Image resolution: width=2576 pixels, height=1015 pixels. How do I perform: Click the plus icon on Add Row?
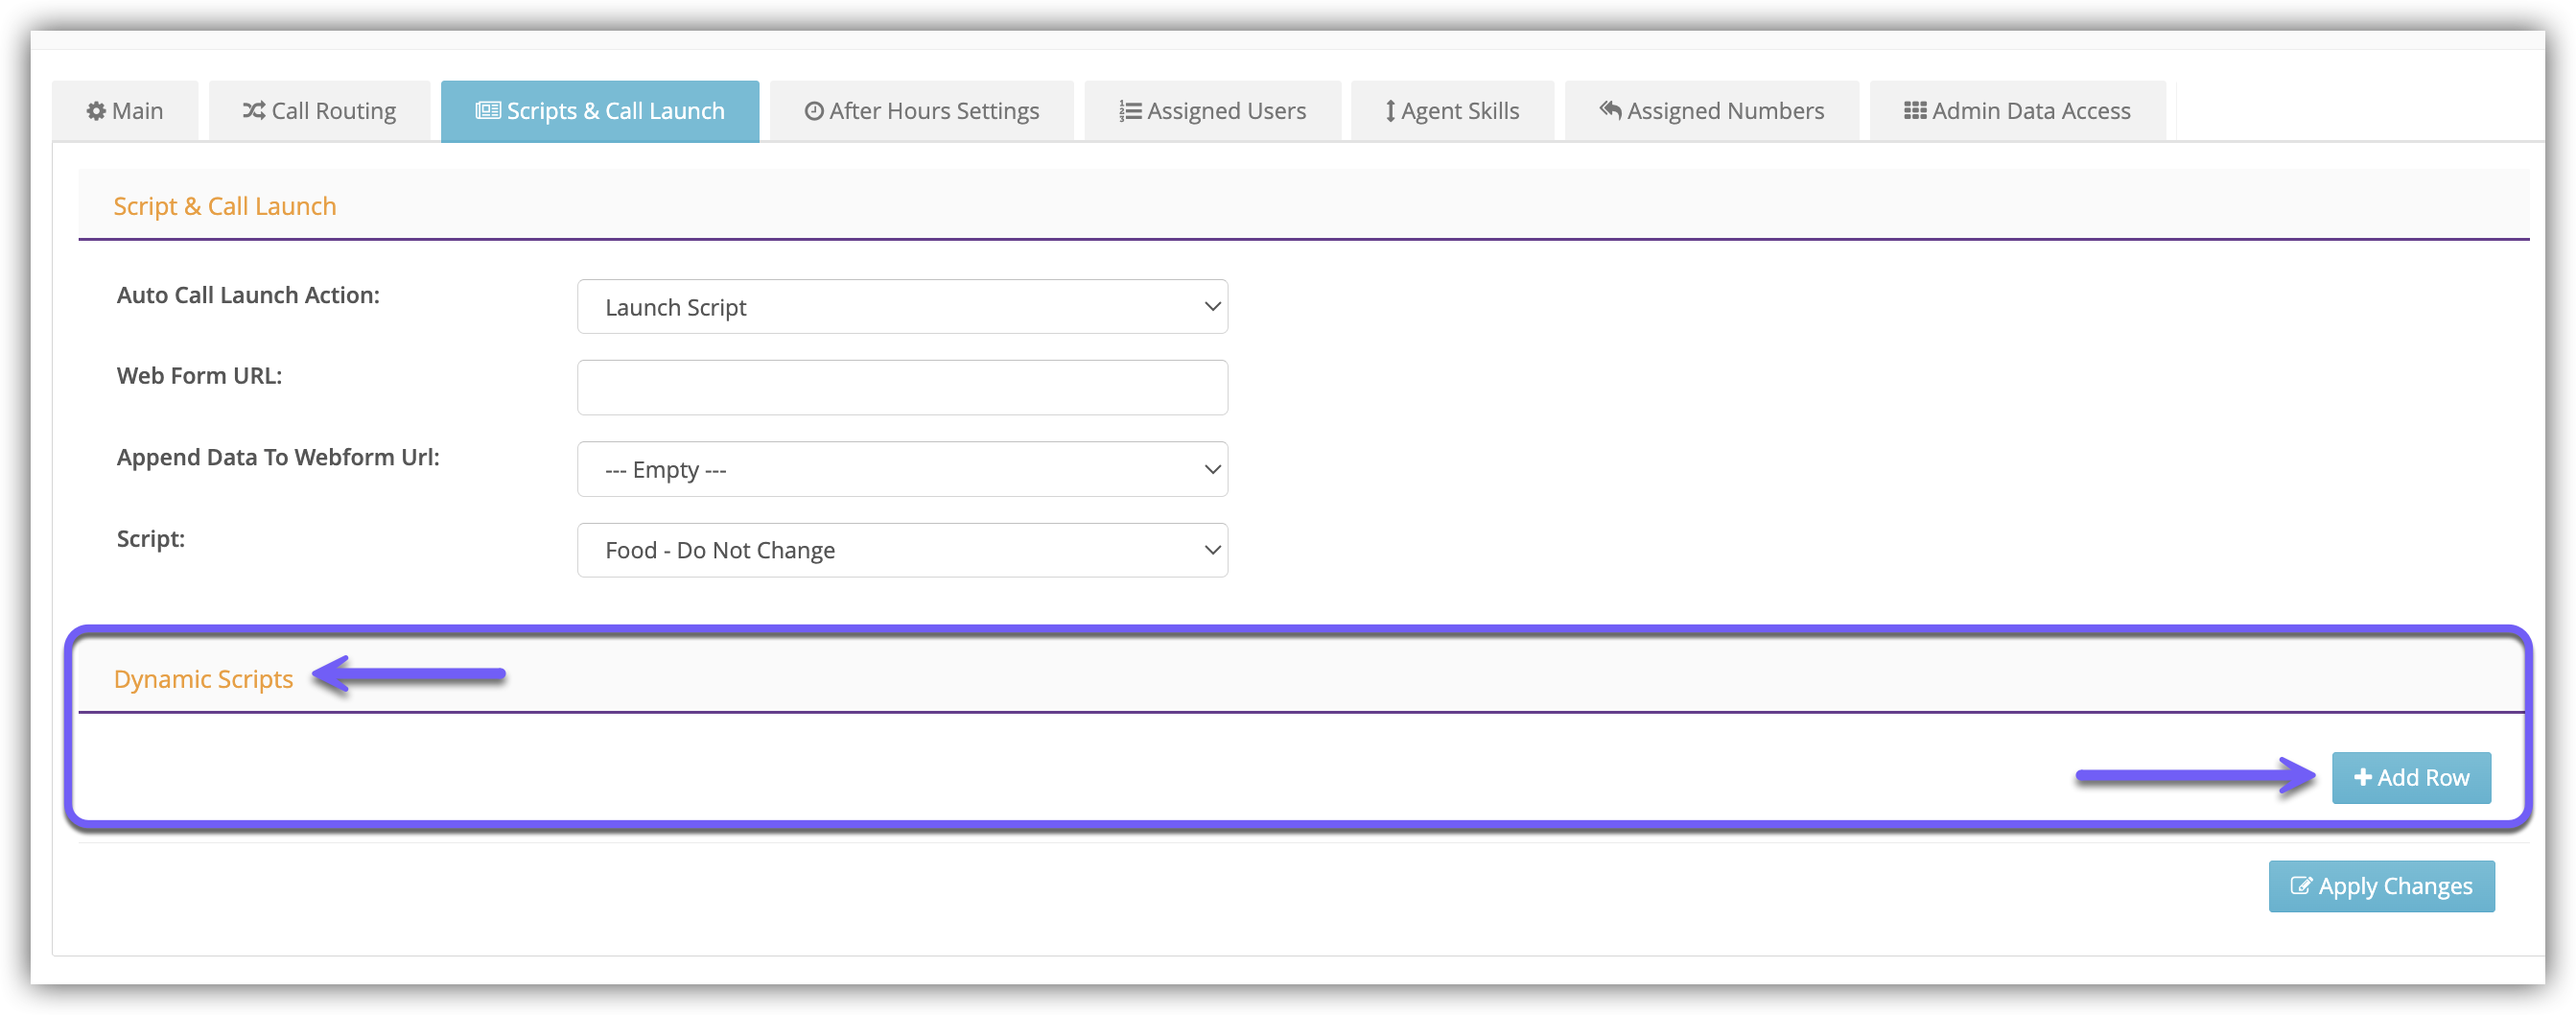coord(2363,777)
